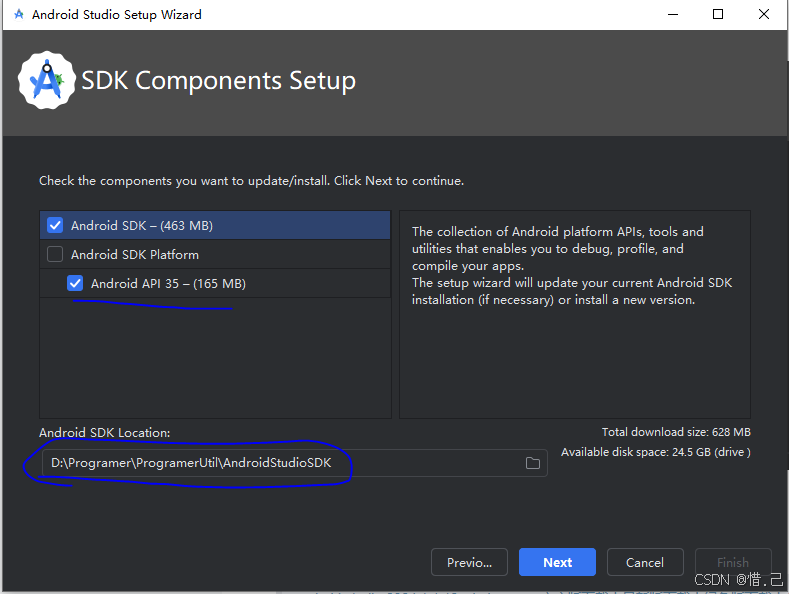The width and height of the screenshot is (789, 594).
Task: Select the Android SDK Platform row
Action: coord(215,254)
